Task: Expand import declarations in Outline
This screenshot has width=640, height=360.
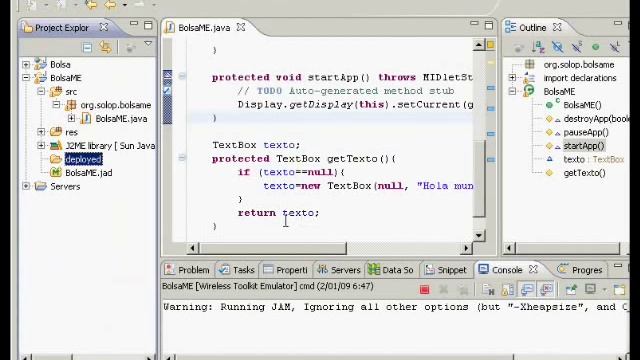Action: 512,78
